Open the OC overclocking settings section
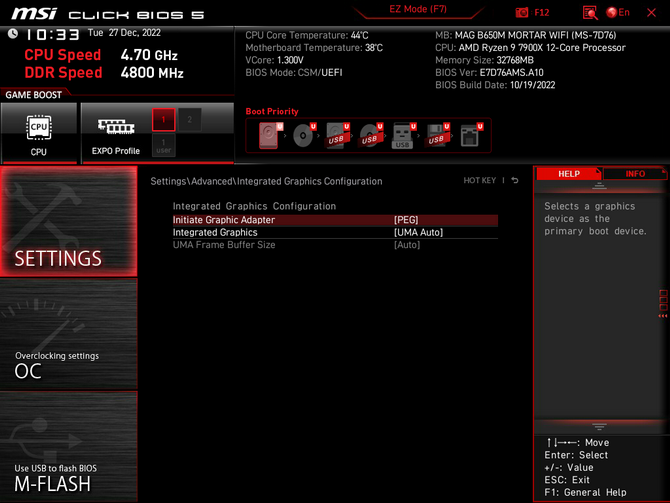Image resolution: width=670 pixels, height=503 pixels. (68, 364)
